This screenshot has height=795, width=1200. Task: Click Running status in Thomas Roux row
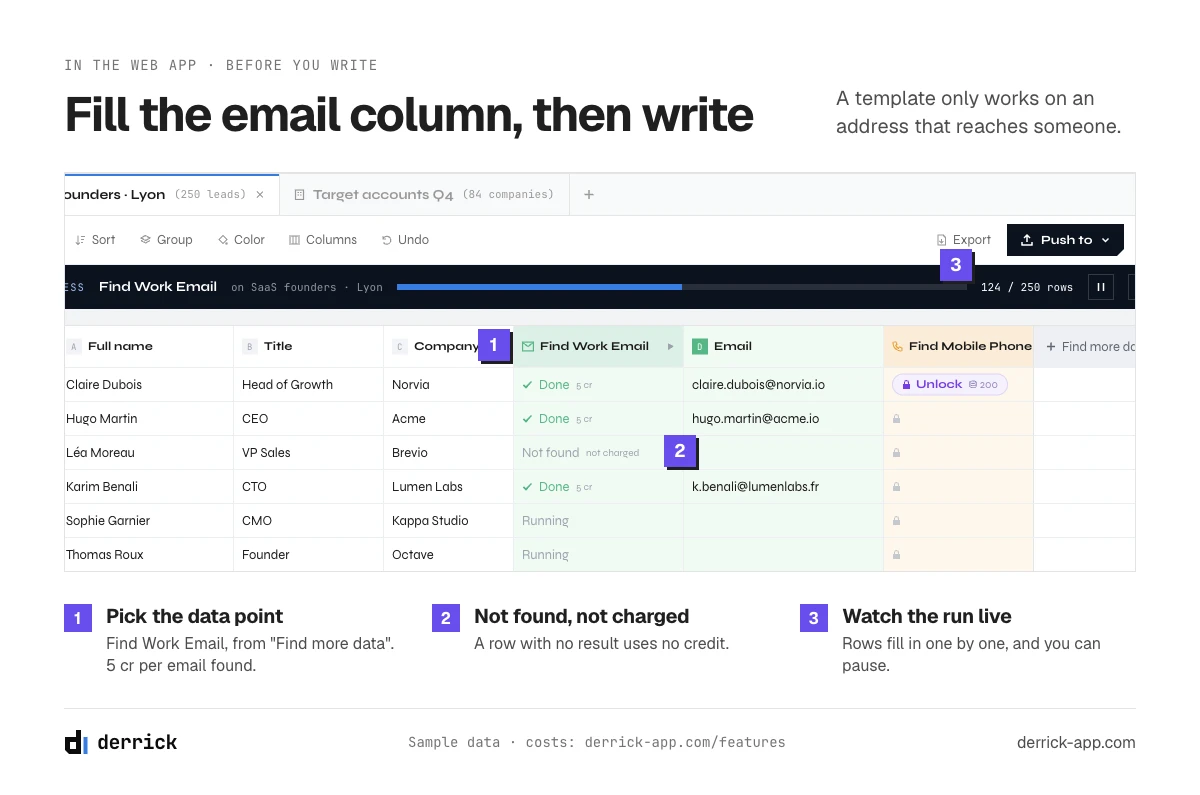pos(545,555)
